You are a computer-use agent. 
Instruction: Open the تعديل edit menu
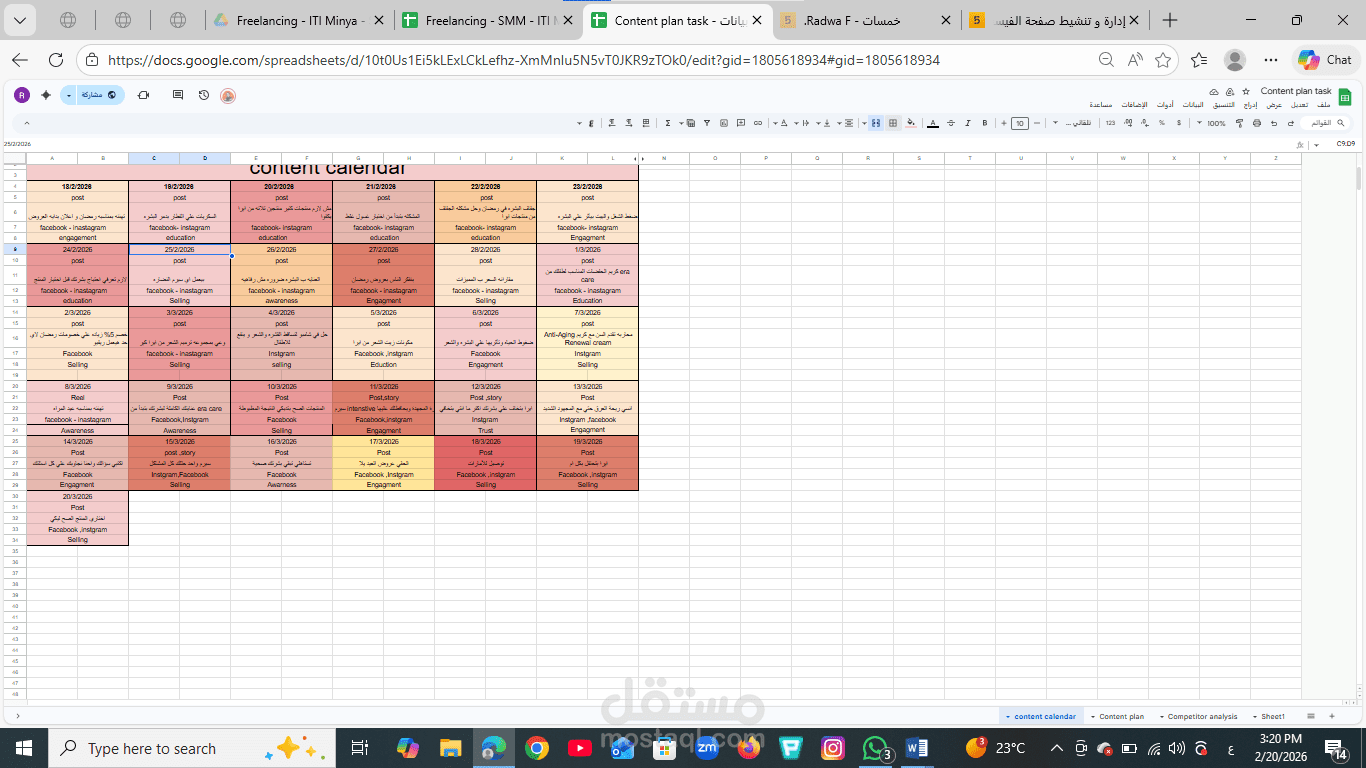pos(1300,105)
